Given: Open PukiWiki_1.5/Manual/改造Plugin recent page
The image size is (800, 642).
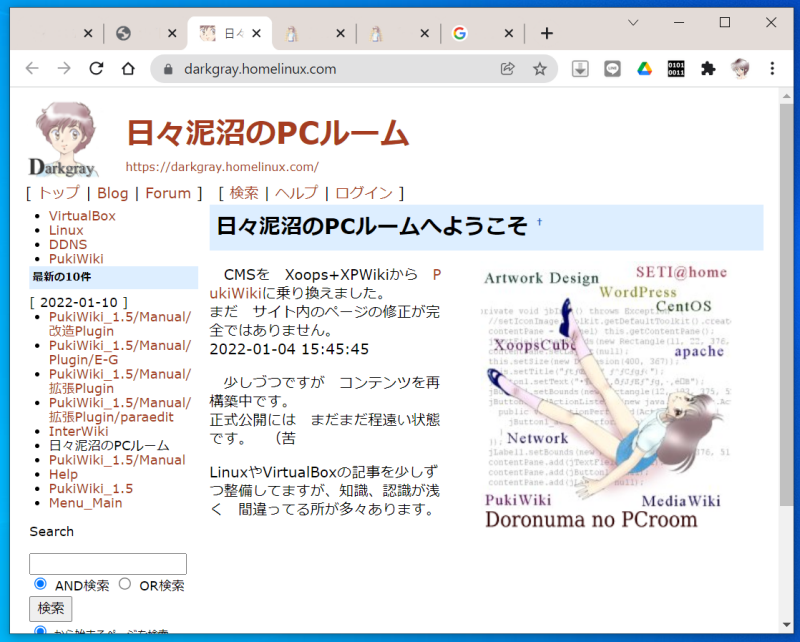Looking at the screenshot, I should (x=120, y=324).
